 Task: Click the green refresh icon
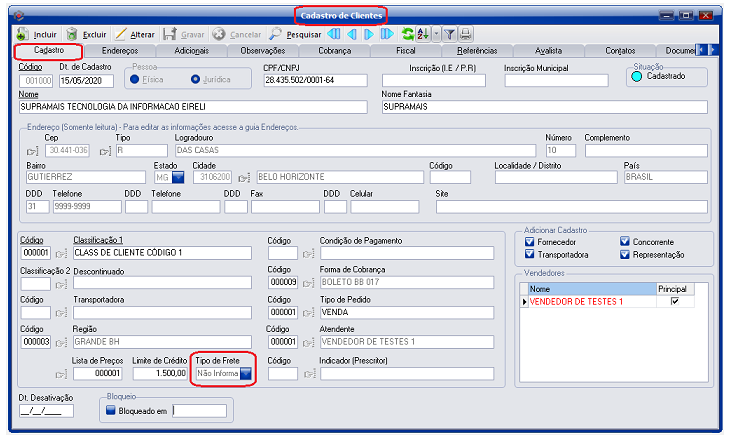point(407,34)
